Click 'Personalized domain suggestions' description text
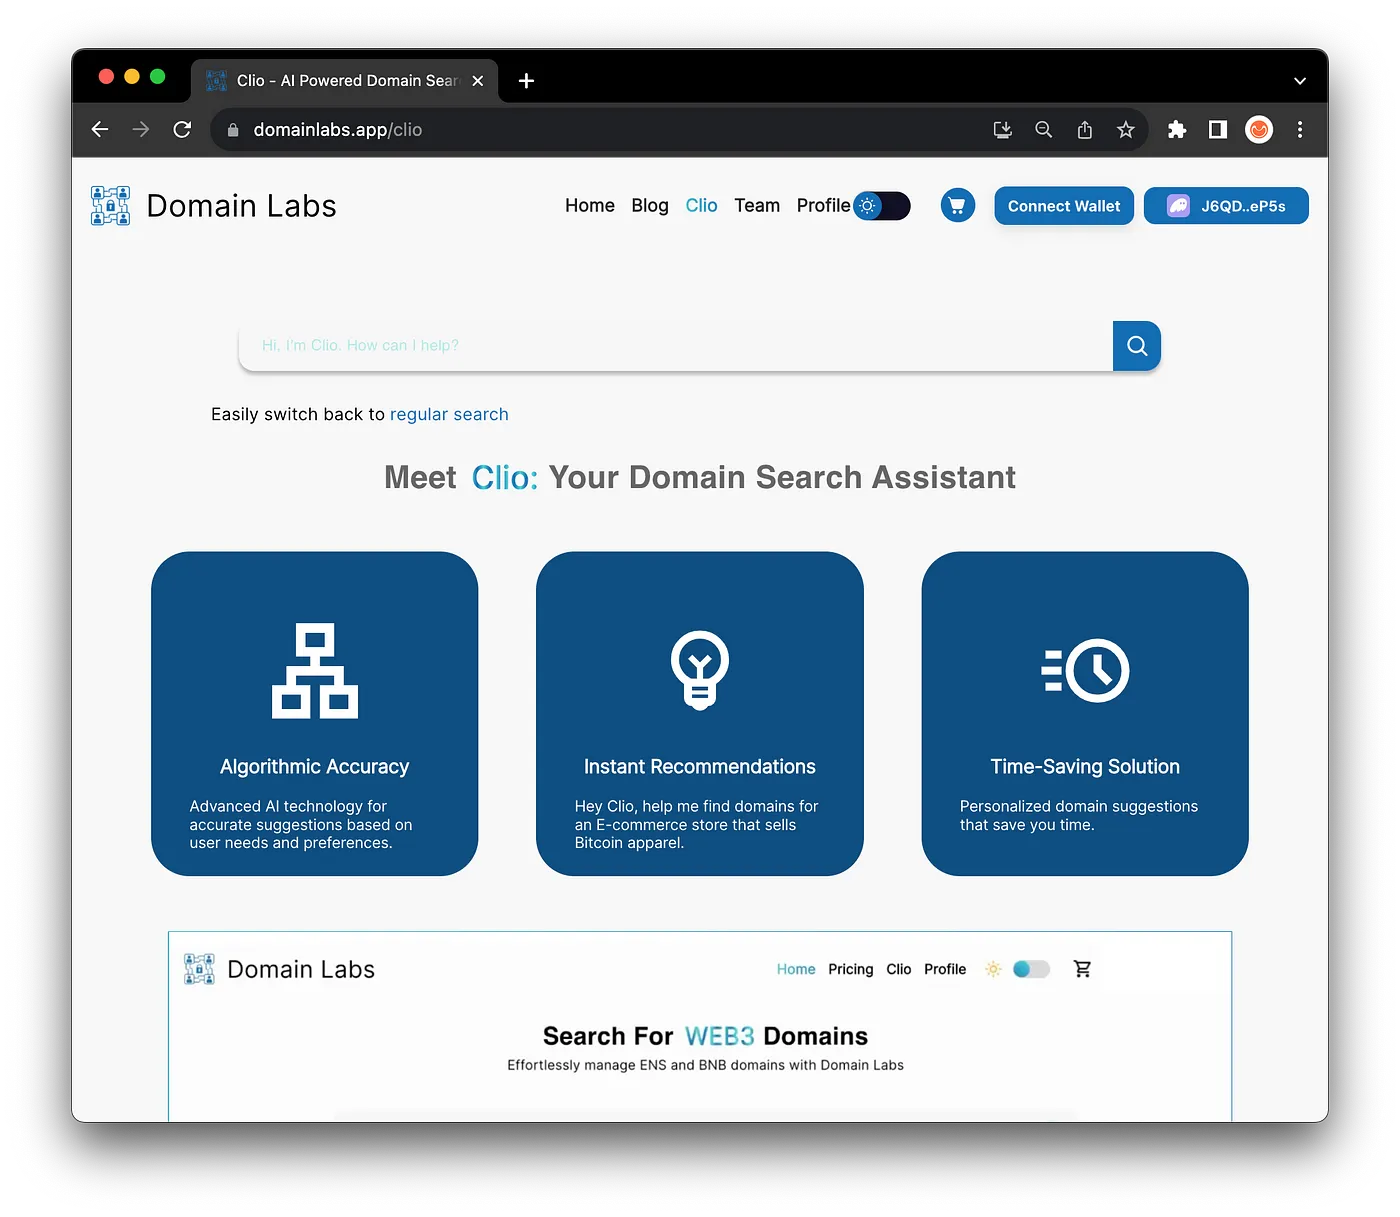The image size is (1400, 1217). 1079,816
